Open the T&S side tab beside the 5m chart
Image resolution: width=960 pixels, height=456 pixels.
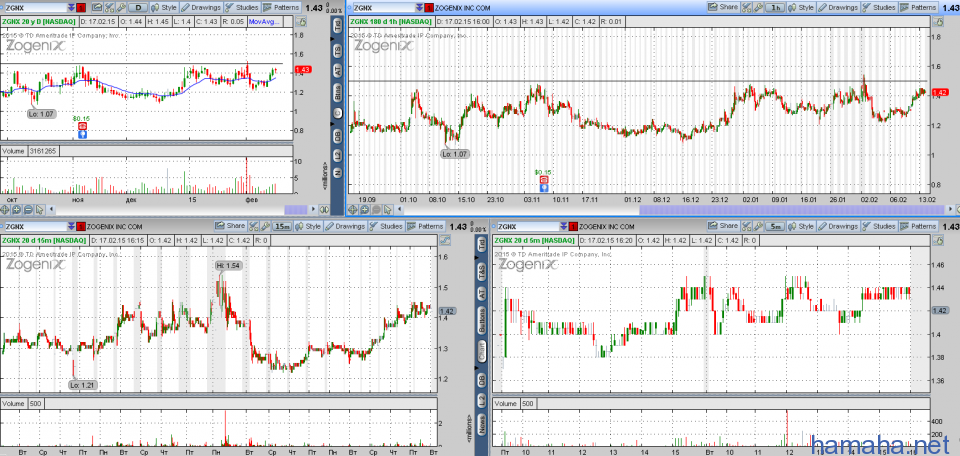click(x=482, y=272)
